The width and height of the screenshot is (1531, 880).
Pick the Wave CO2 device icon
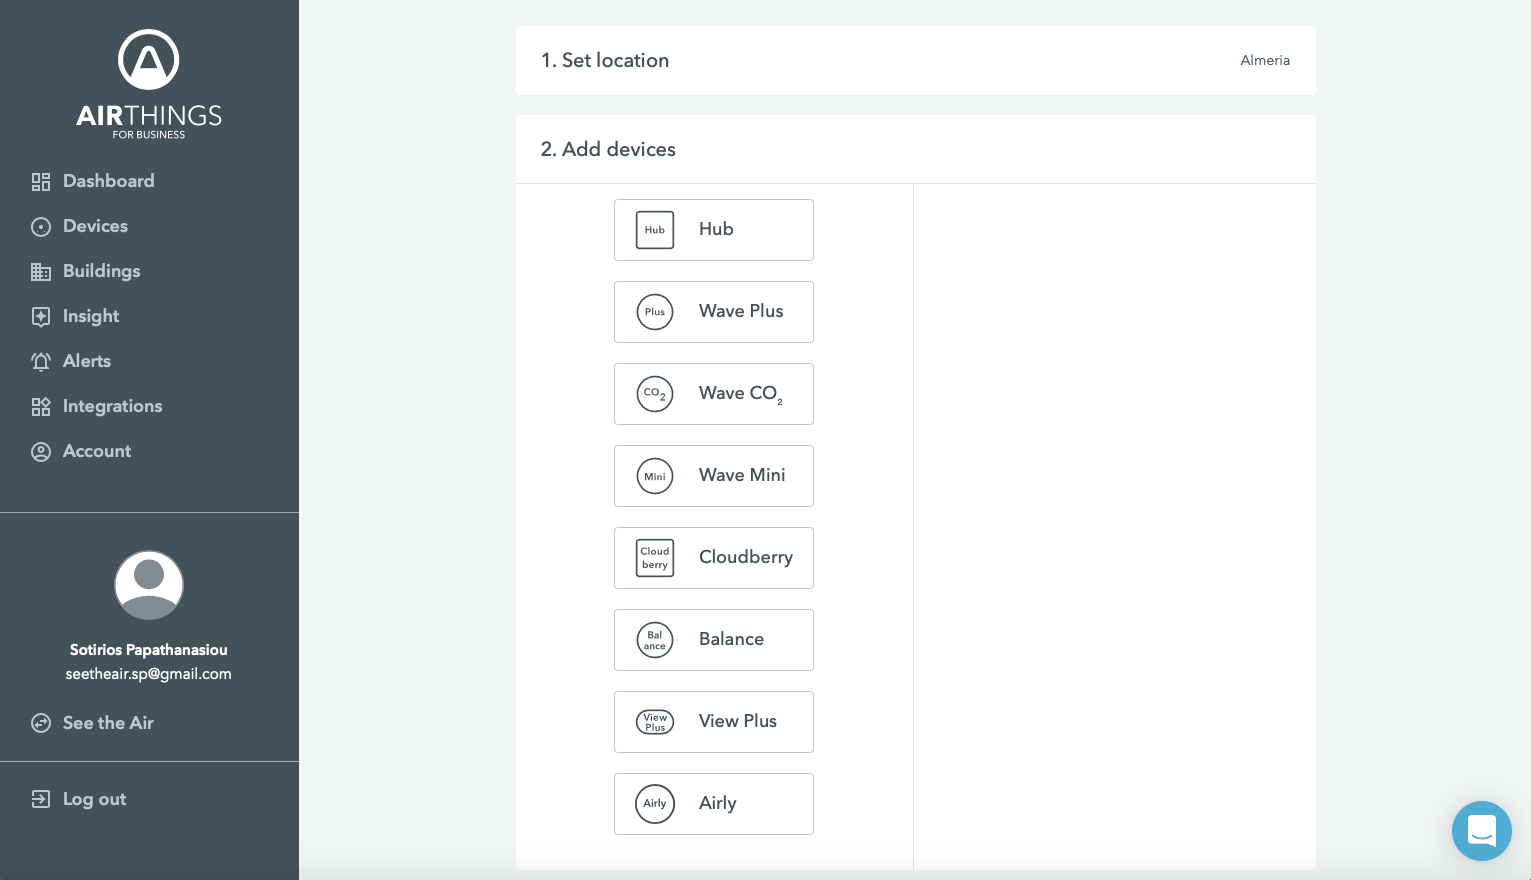pos(655,394)
